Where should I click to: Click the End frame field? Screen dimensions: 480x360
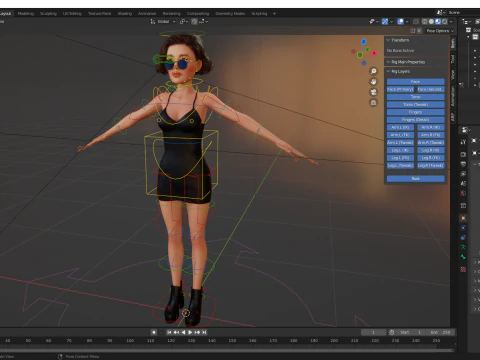click(x=441, y=332)
